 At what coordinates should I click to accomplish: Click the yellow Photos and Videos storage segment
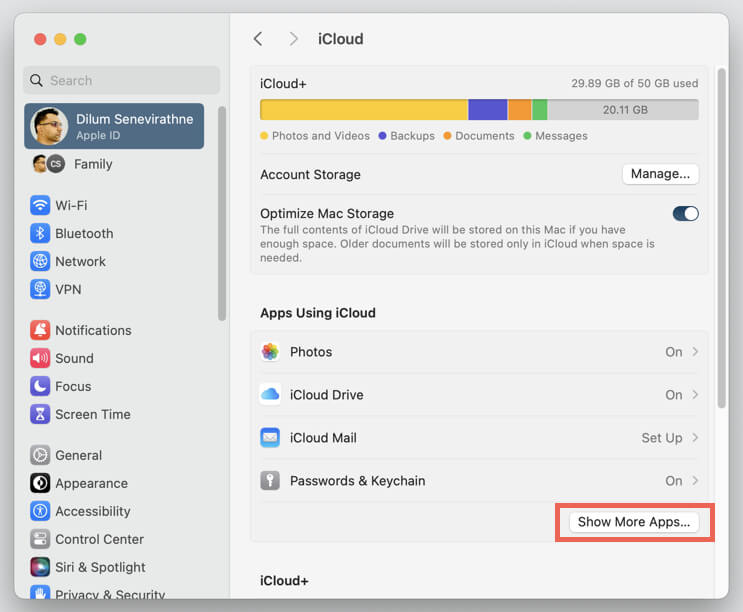click(364, 110)
